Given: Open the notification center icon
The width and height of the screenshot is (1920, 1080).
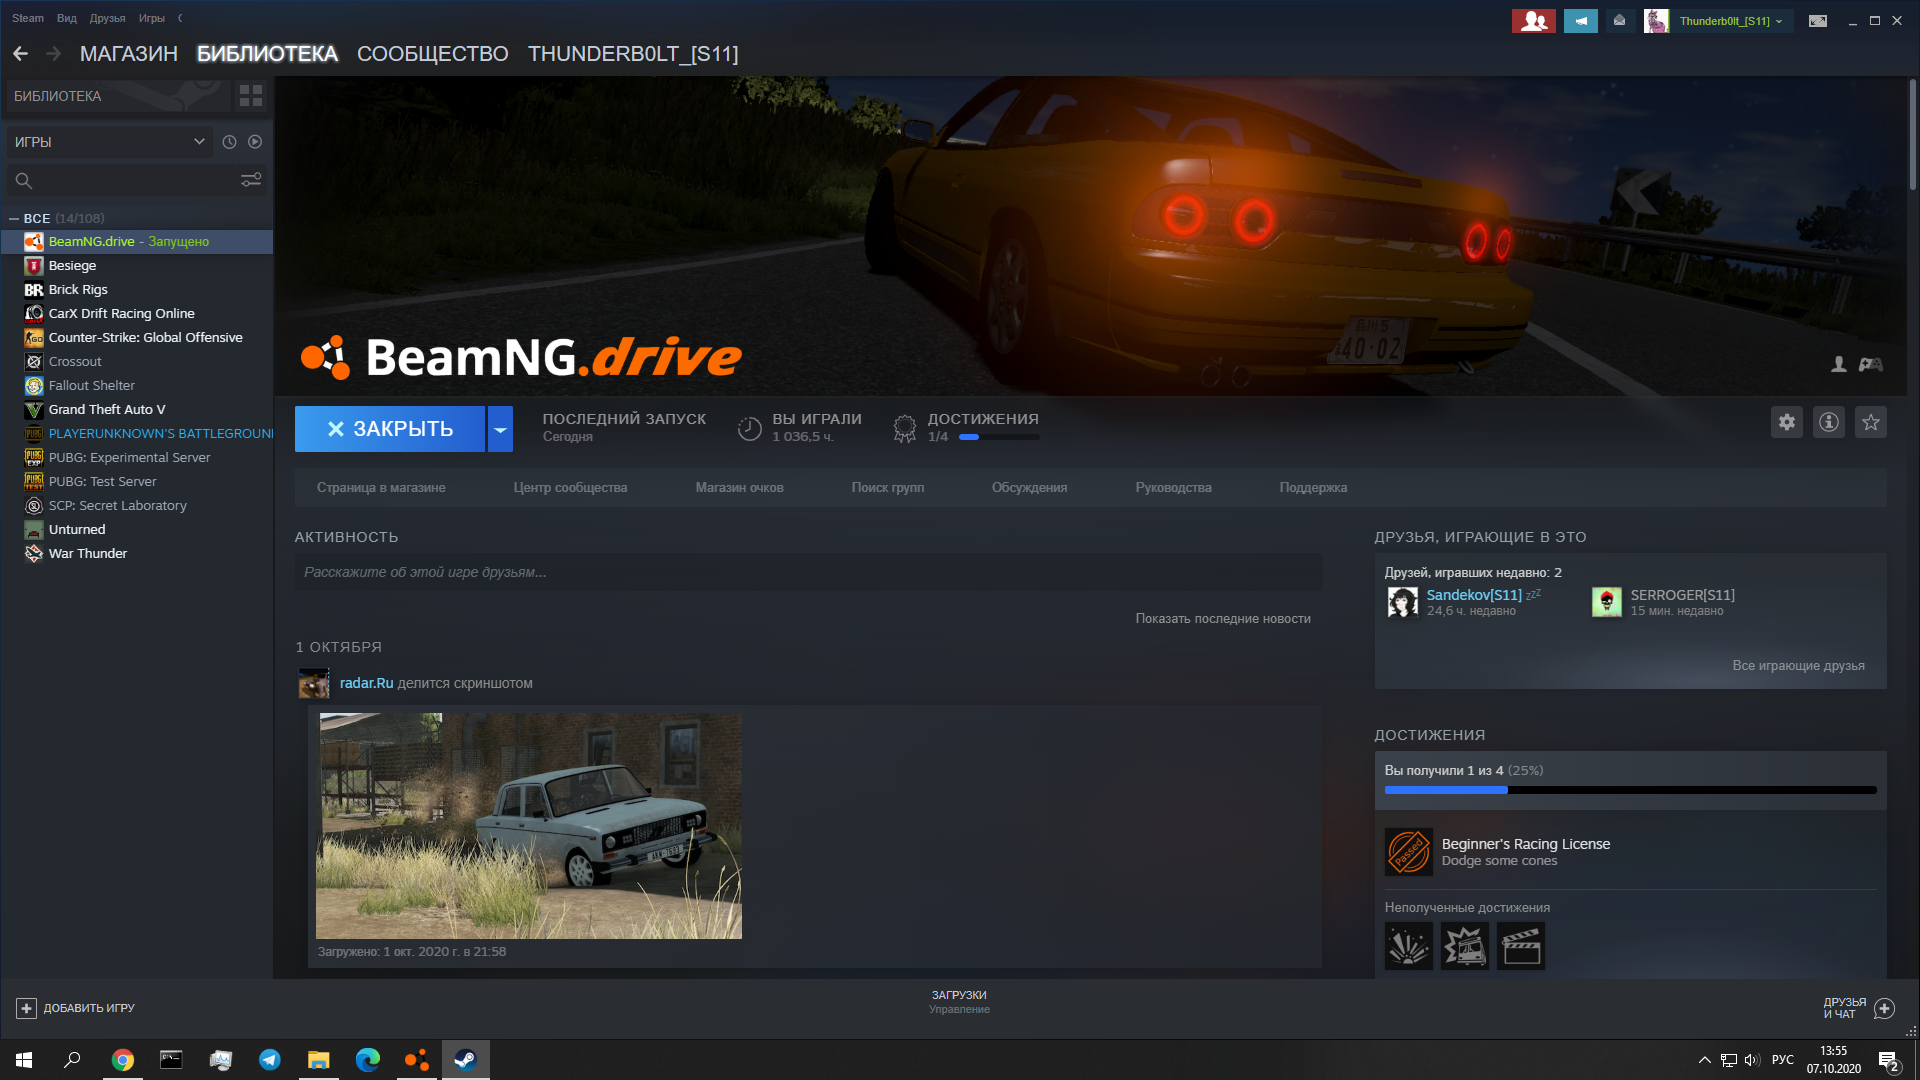Looking at the screenshot, I should coord(1888,1061).
